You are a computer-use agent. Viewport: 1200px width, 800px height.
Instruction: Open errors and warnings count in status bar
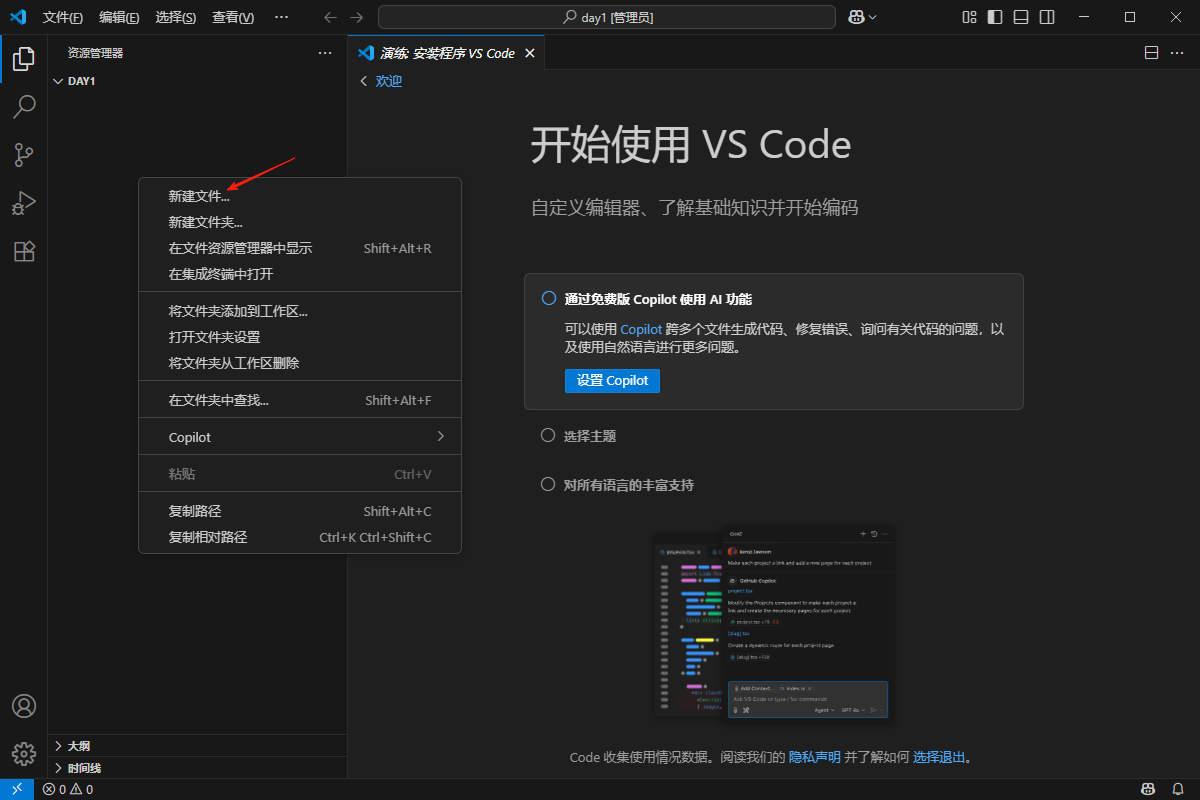point(68,789)
